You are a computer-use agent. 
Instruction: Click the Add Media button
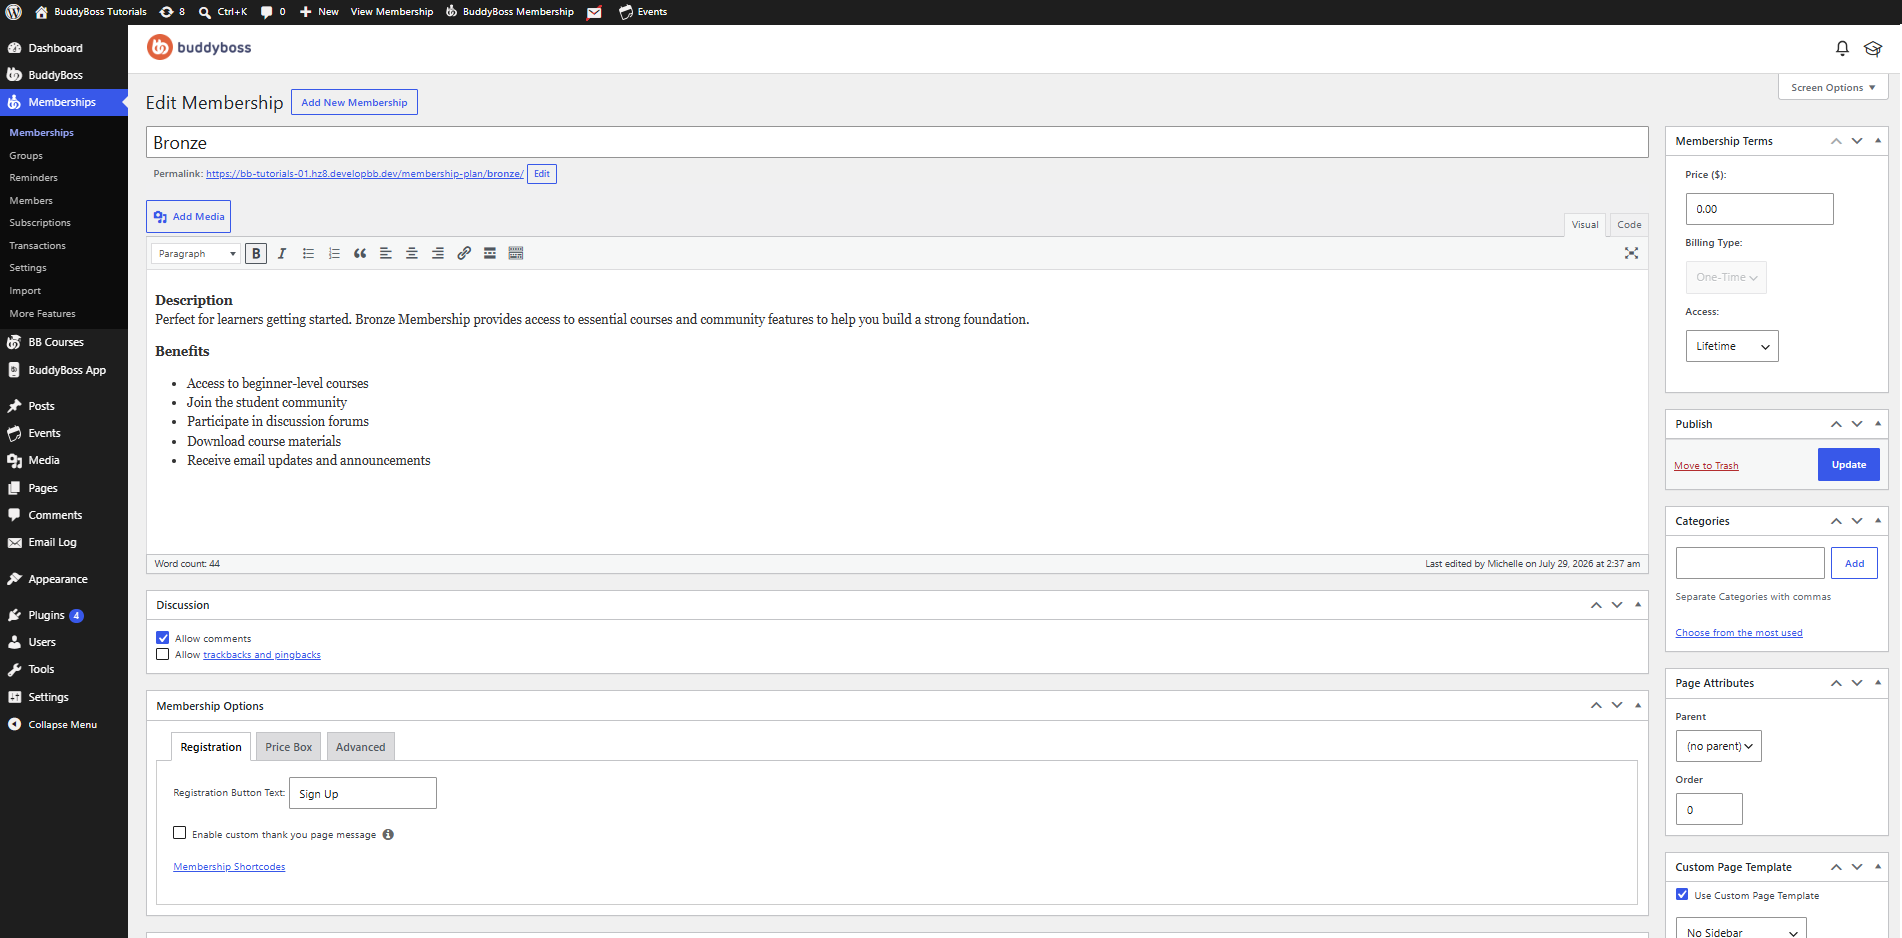coord(188,217)
